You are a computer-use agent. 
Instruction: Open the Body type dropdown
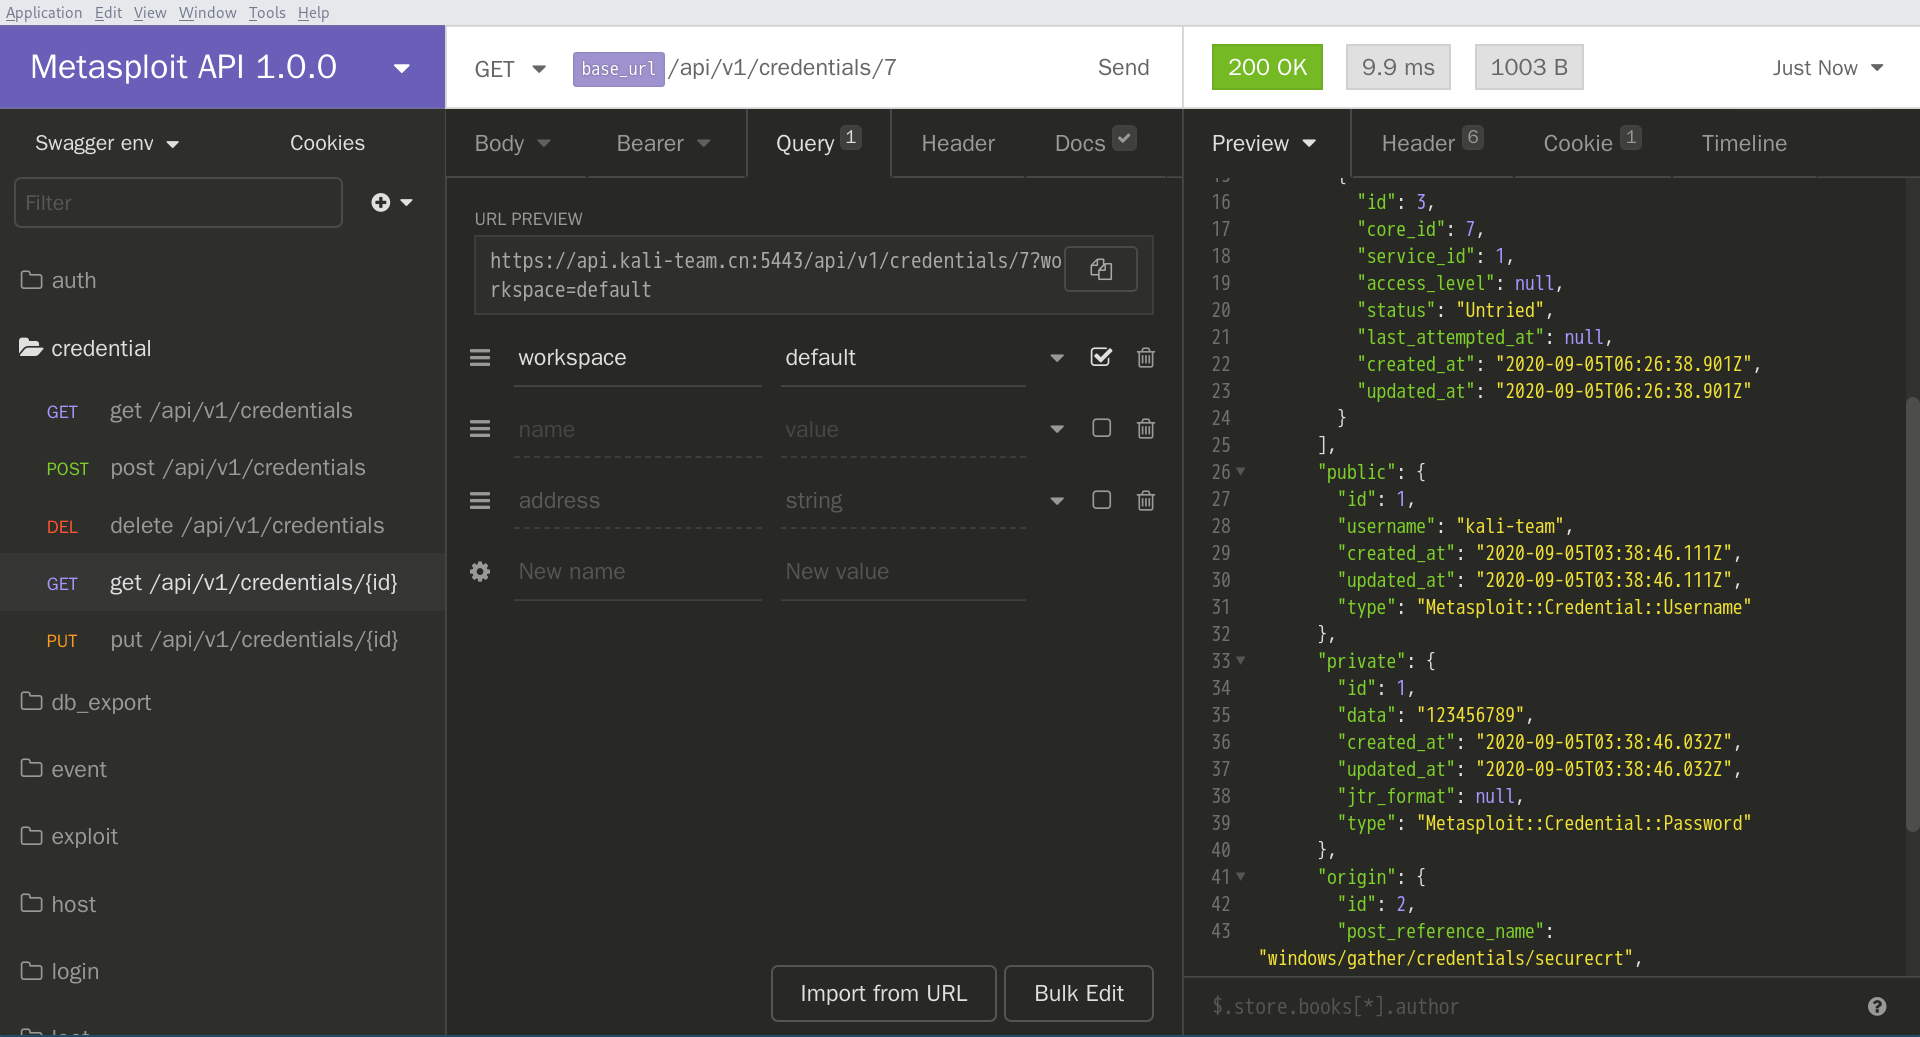pos(513,143)
